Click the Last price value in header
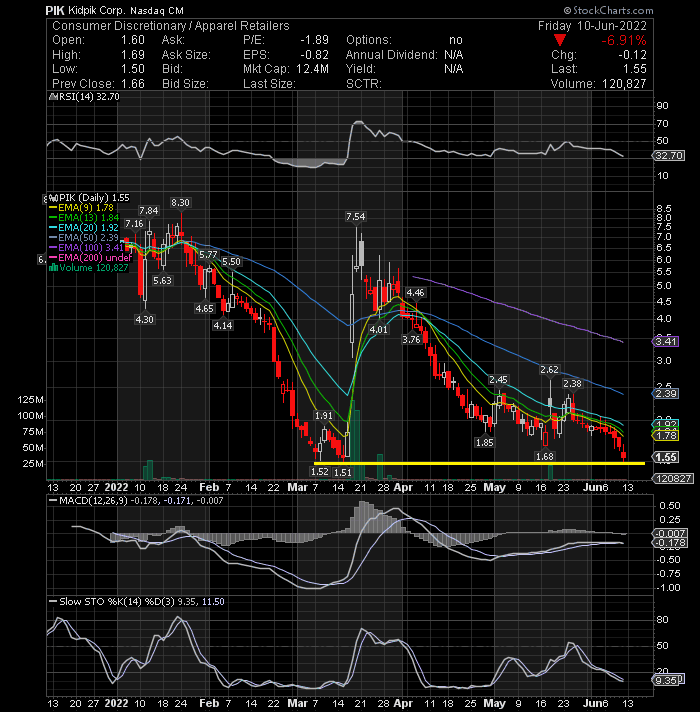Image resolution: width=700 pixels, height=712 pixels. [635, 69]
